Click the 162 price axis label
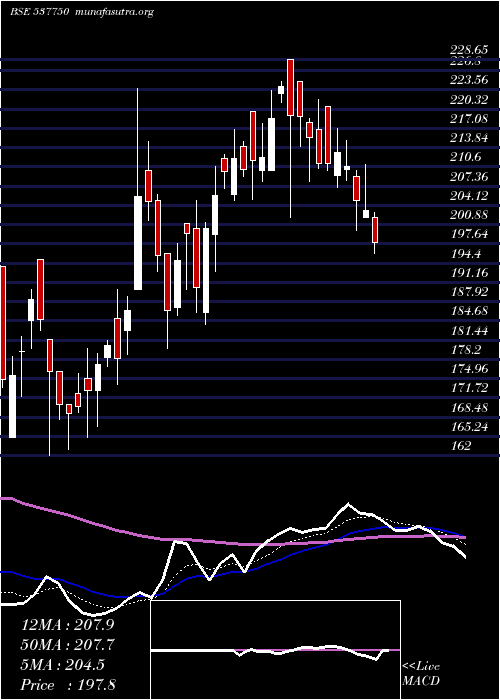The width and height of the screenshot is (500, 700). [x=461, y=446]
